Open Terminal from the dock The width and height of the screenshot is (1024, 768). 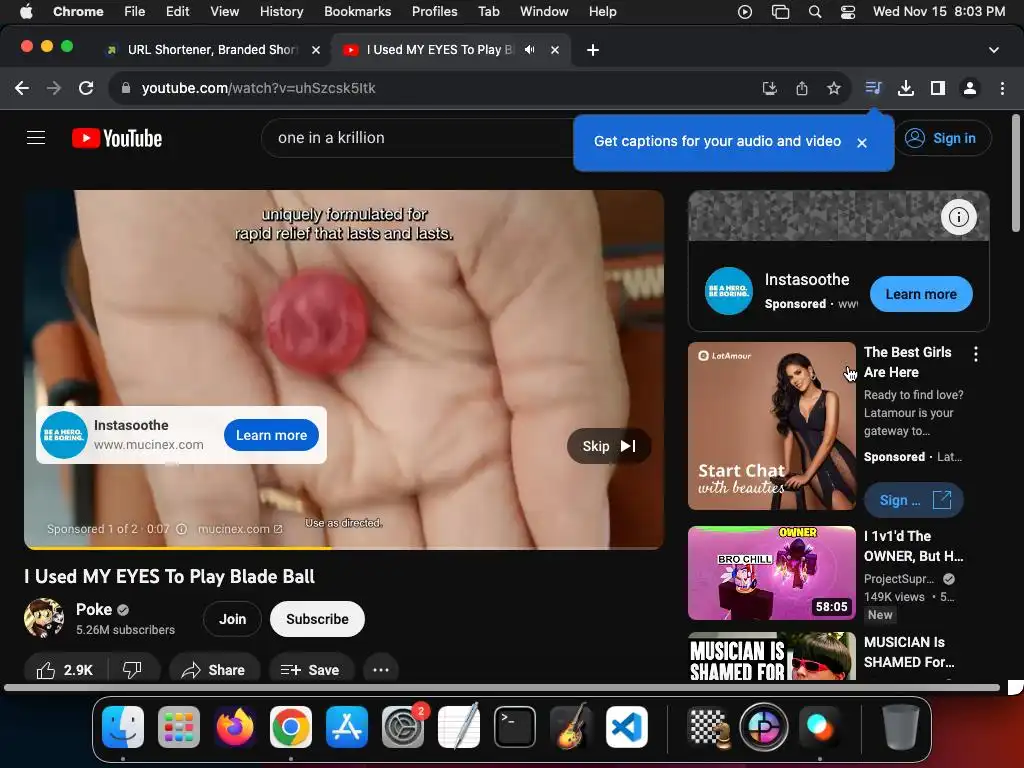pyautogui.click(x=515, y=727)
